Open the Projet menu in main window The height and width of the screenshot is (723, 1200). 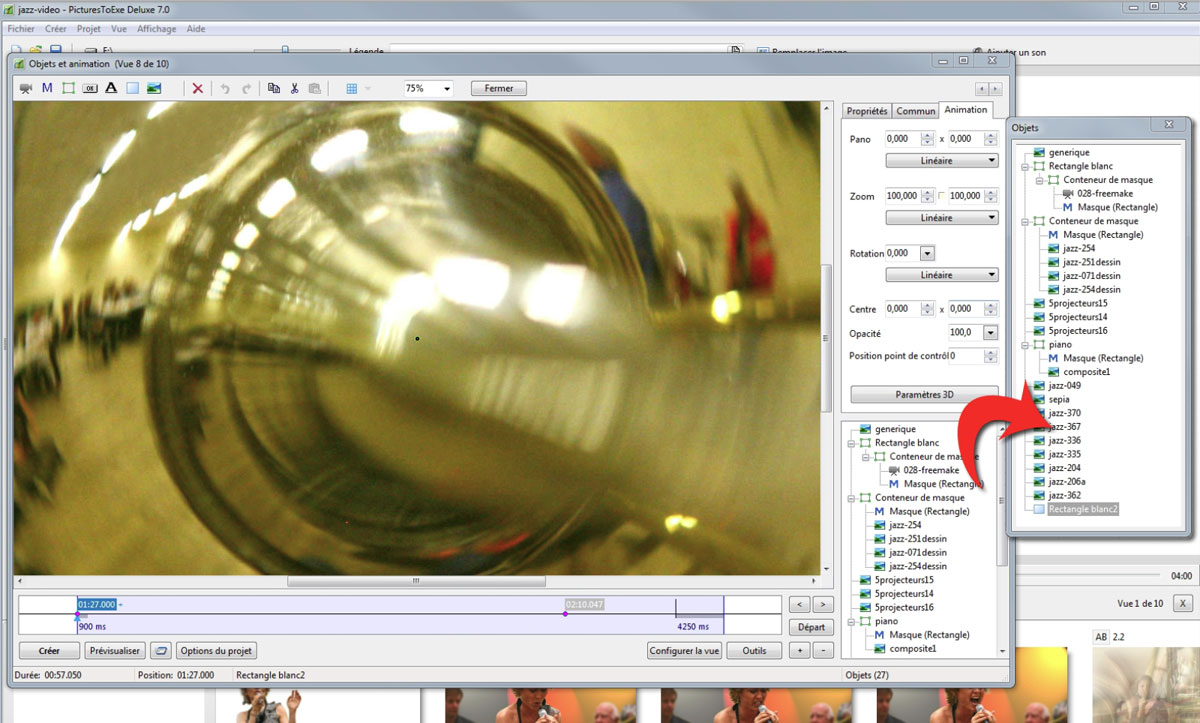(x=89, y=29)
